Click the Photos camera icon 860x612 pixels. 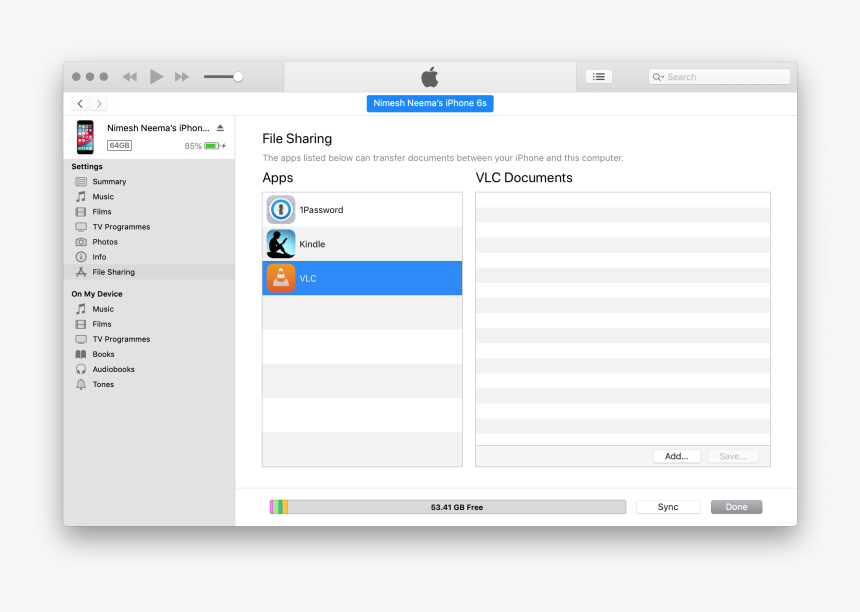coord(81,242)
